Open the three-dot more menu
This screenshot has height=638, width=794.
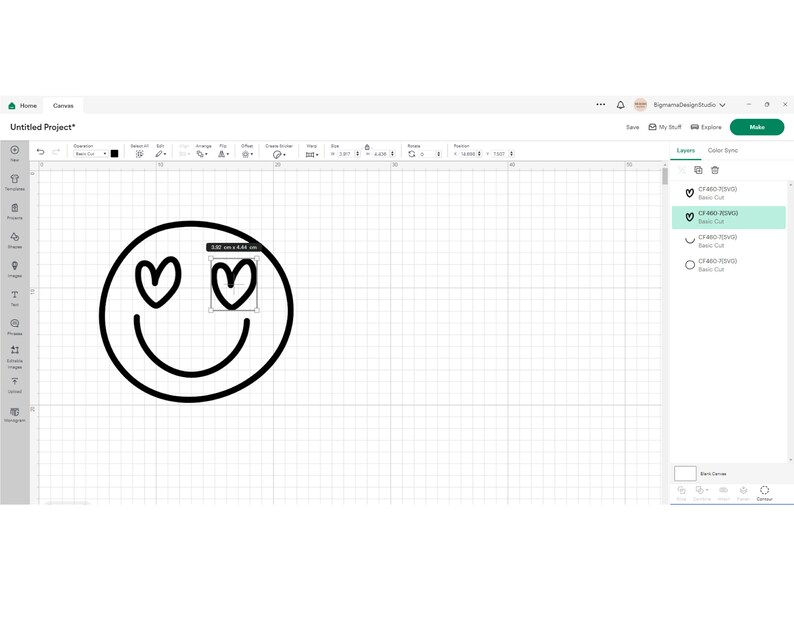601,104
